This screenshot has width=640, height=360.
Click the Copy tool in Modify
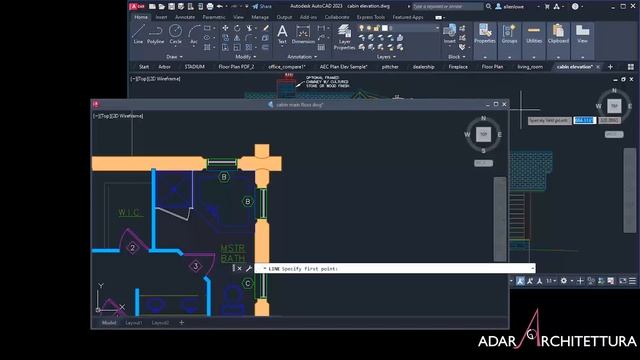tap(225, 38)
